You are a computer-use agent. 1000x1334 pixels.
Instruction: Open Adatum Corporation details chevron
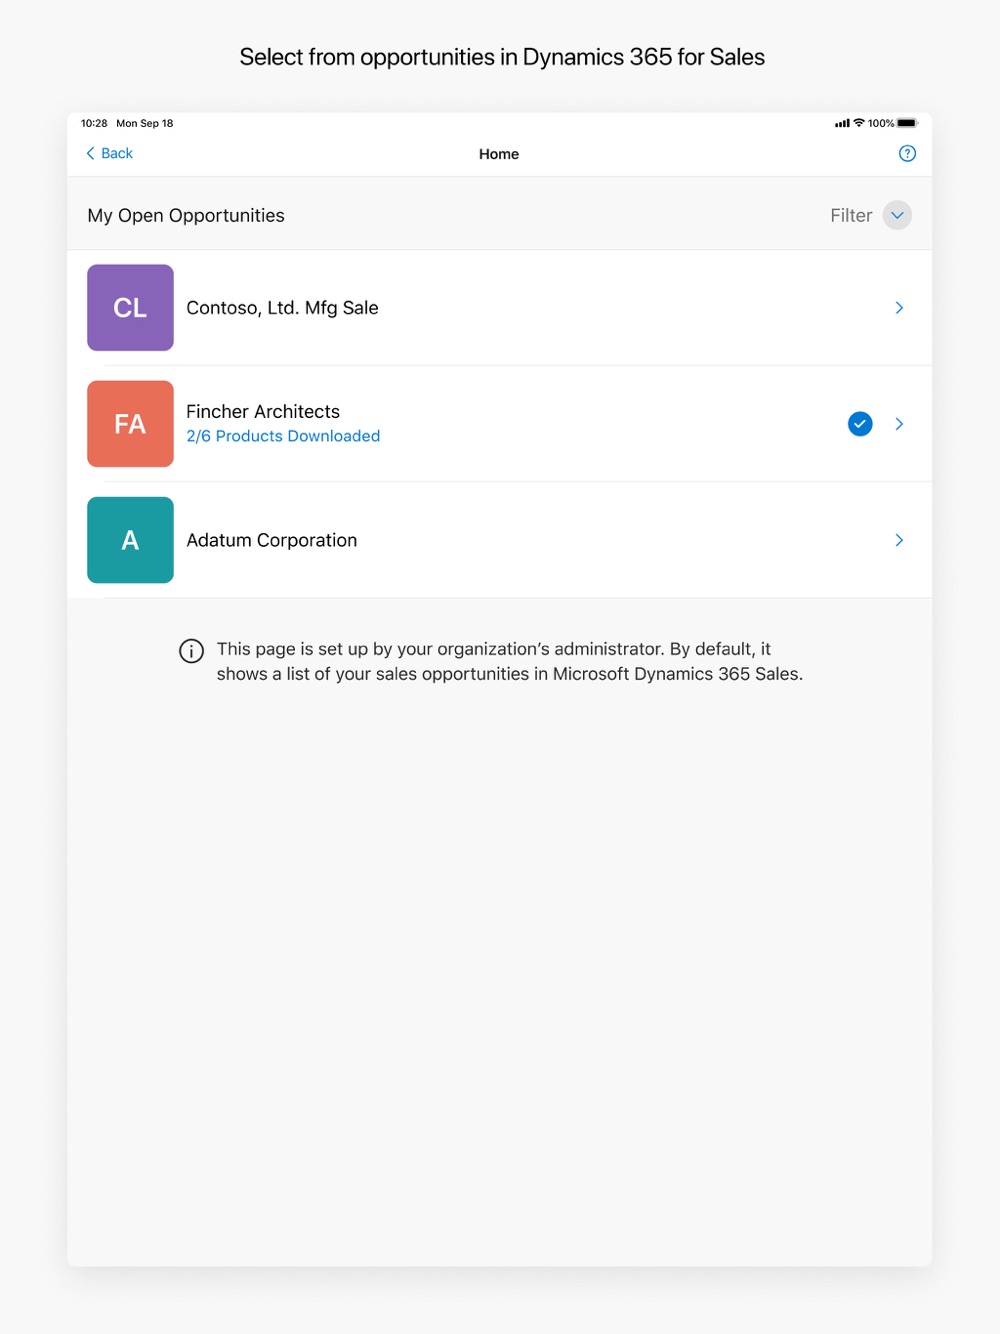click(x=899, y=540)
